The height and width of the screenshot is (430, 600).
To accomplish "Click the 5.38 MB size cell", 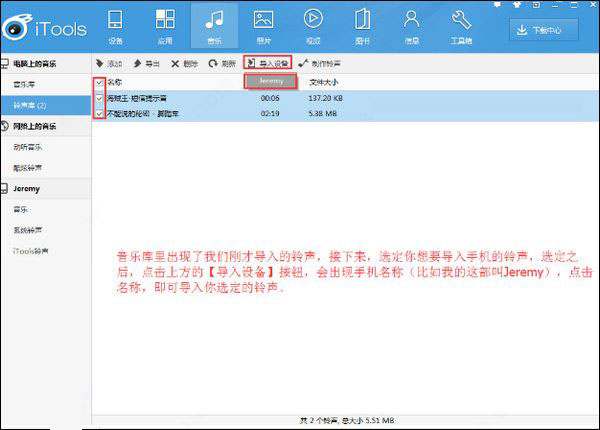I will pos(323,114).
